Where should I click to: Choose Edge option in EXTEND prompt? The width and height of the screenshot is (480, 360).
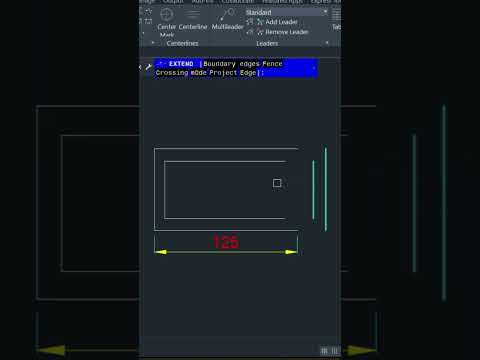[248, 73]
